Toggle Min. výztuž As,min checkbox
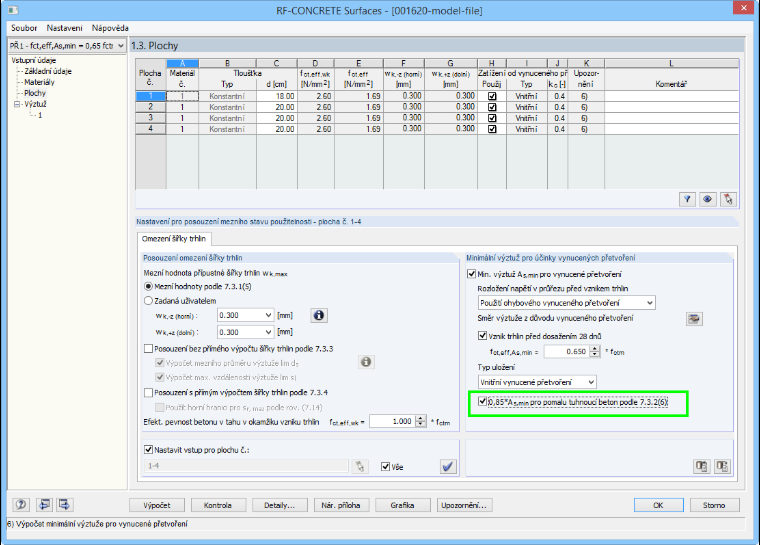This screenshot has height=545, width=760. tap(471, 274)
